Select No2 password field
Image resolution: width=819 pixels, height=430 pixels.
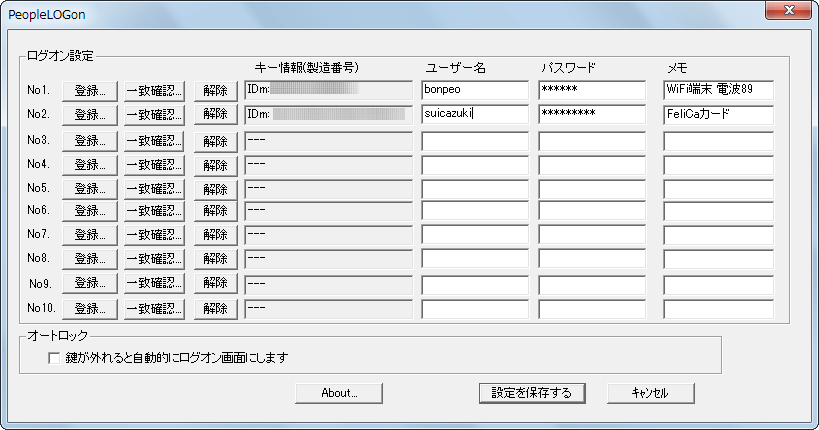[x=592, y=114]
